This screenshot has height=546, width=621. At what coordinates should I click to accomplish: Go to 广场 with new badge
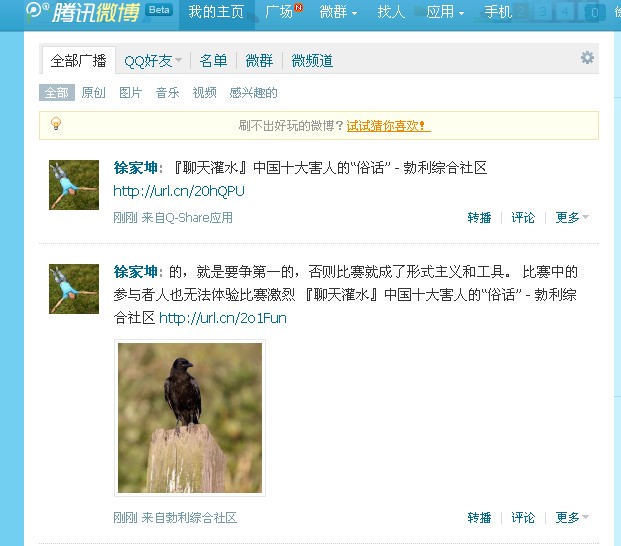283,12
